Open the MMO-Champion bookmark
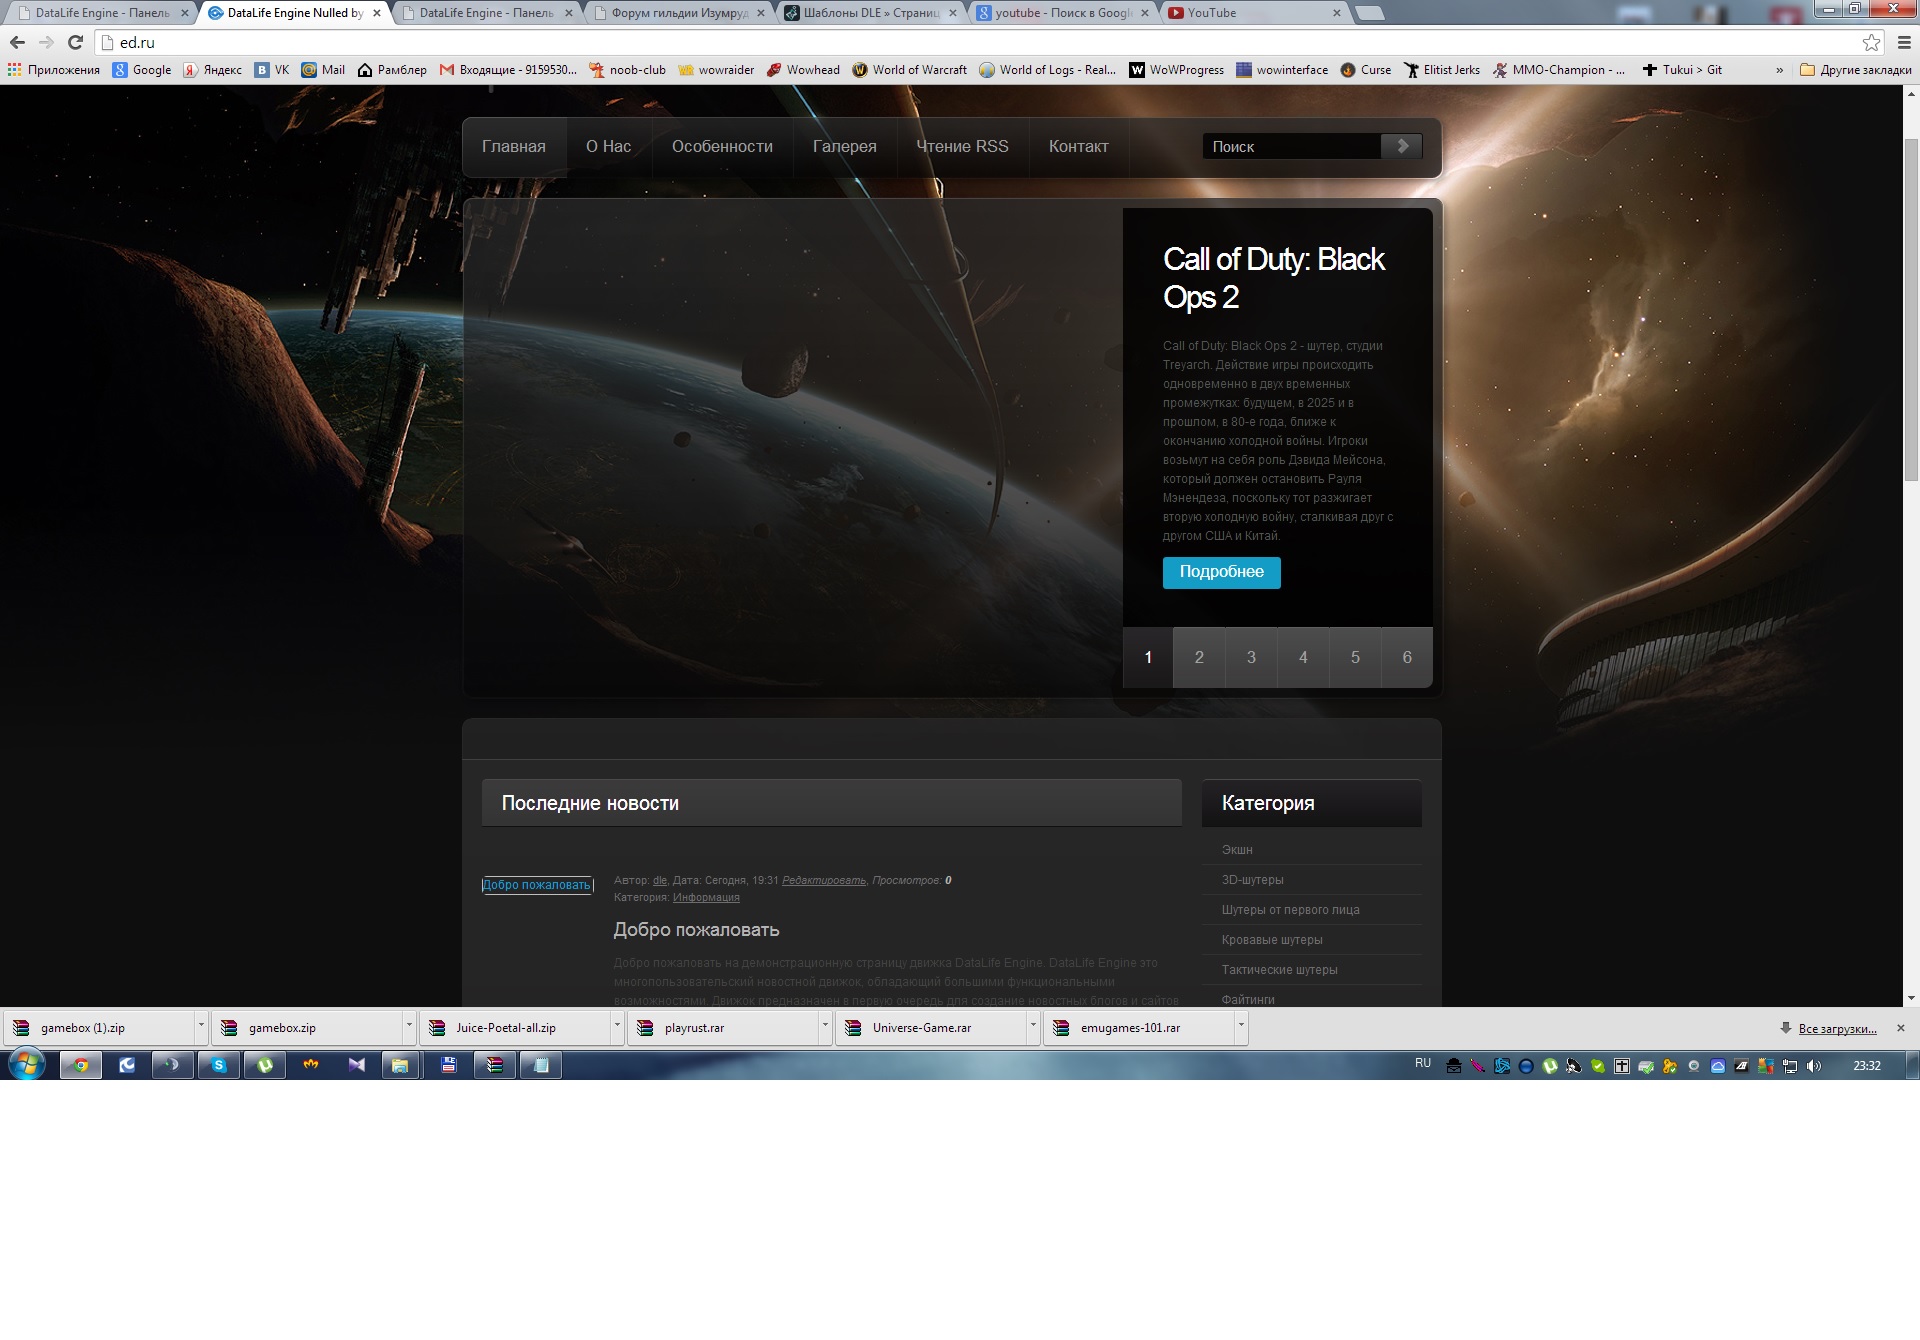 pyautogui.click(x=1558, y=70)
